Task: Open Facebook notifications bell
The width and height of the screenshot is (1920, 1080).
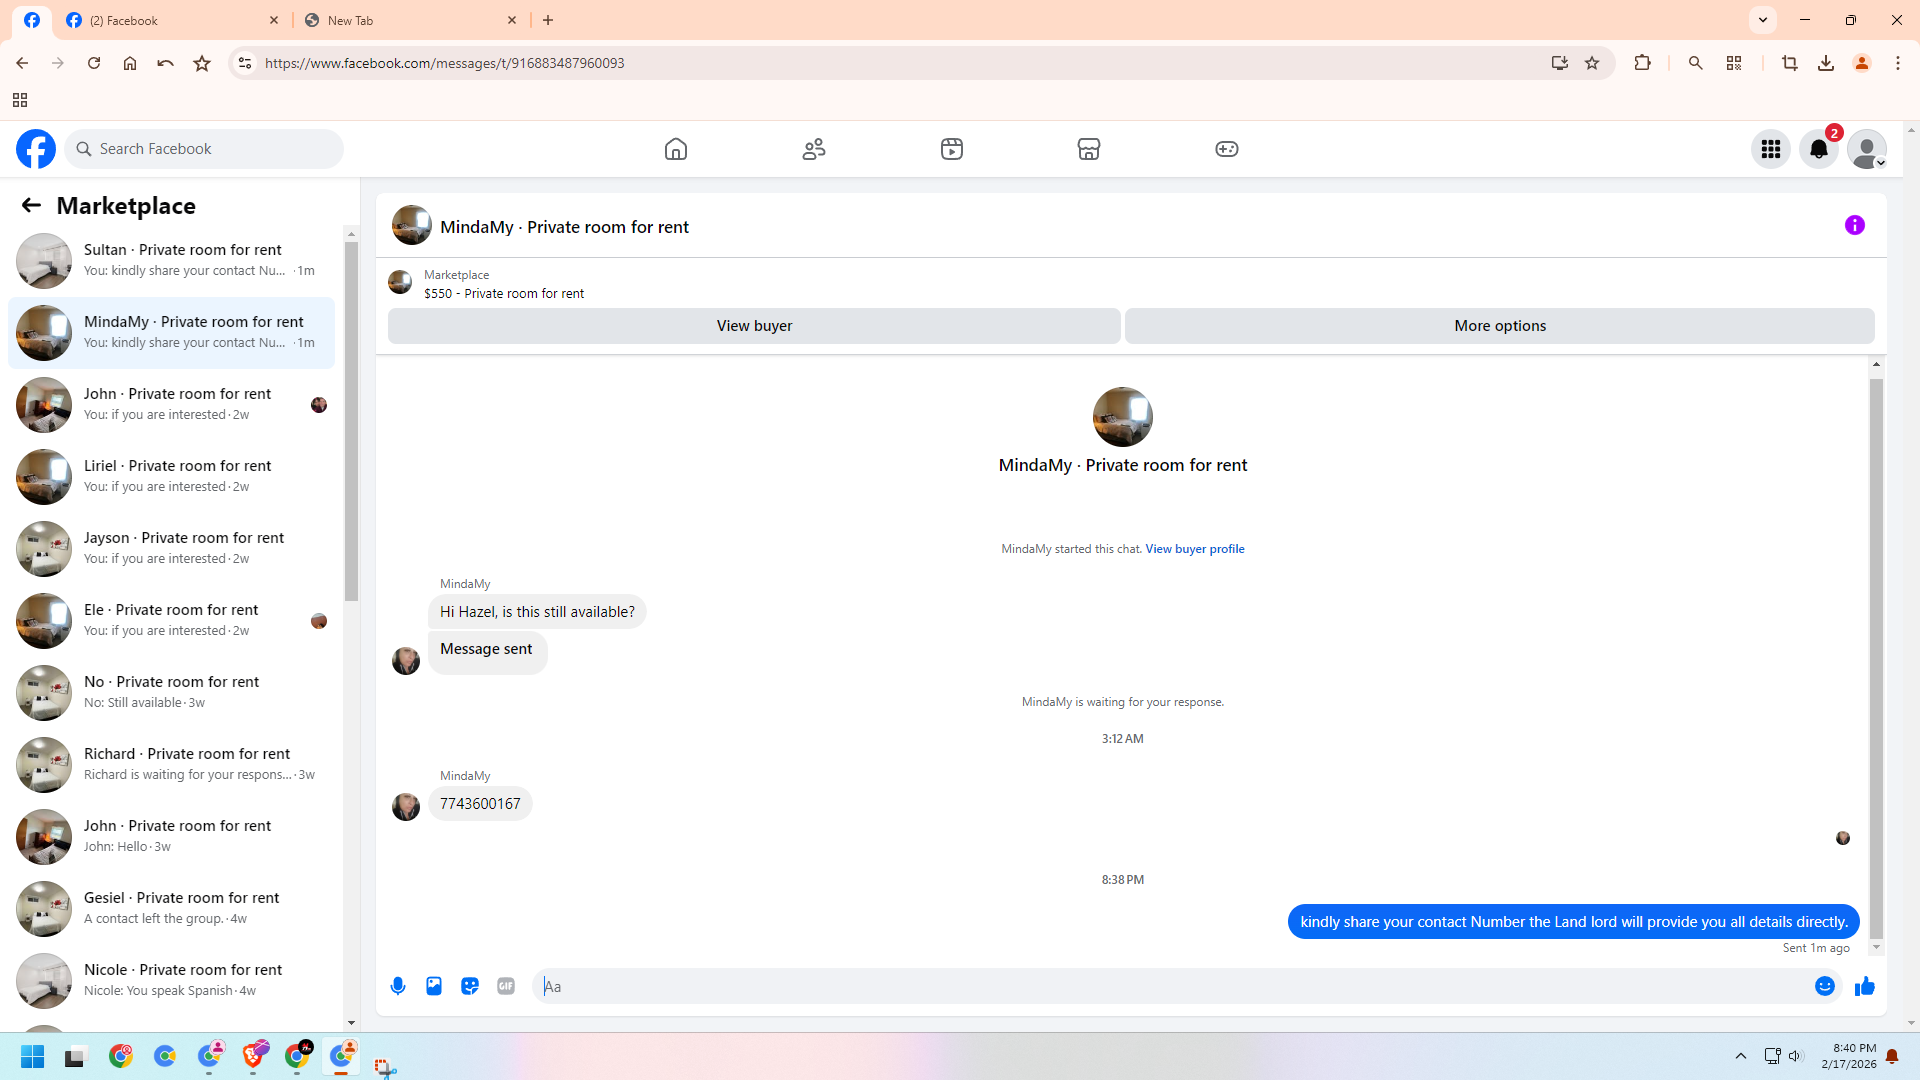Action: point(1819,149)
